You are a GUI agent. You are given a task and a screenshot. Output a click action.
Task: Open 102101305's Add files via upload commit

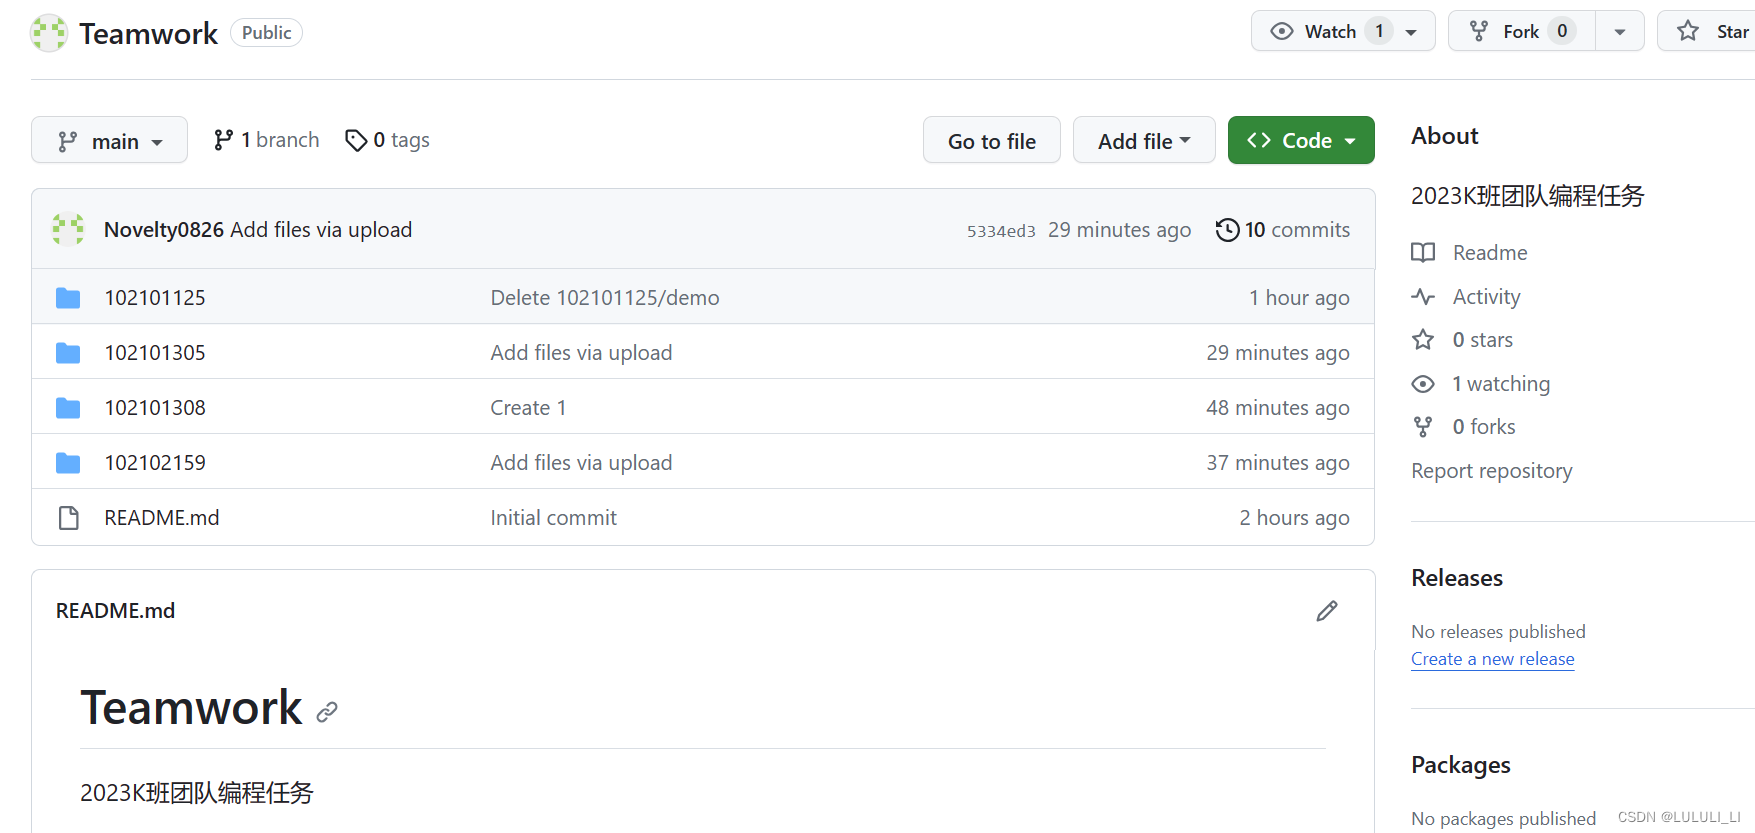click(x=581, y=353)
